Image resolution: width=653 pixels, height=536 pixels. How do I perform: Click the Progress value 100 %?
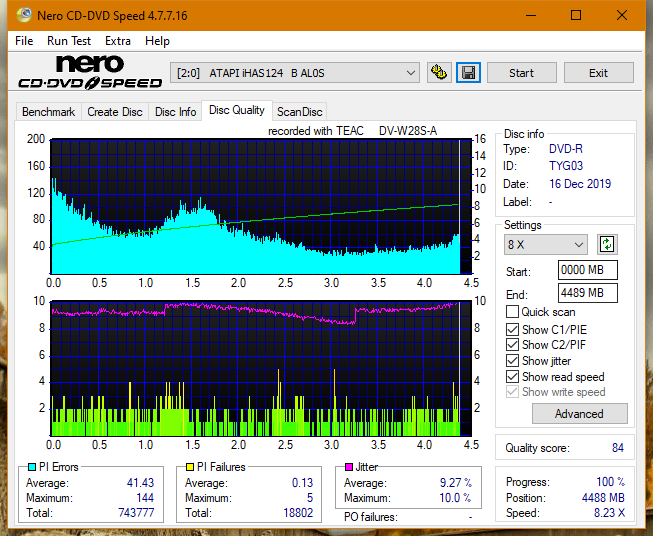click(611, 481)
